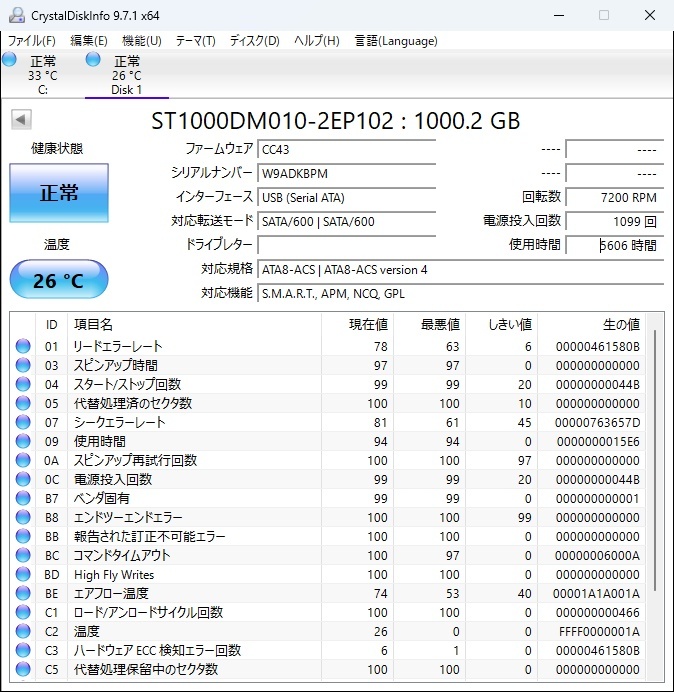Click status orb of row 04 スタート/ストップ回数
The image size is (674, 692).
(x=23, y=384)
